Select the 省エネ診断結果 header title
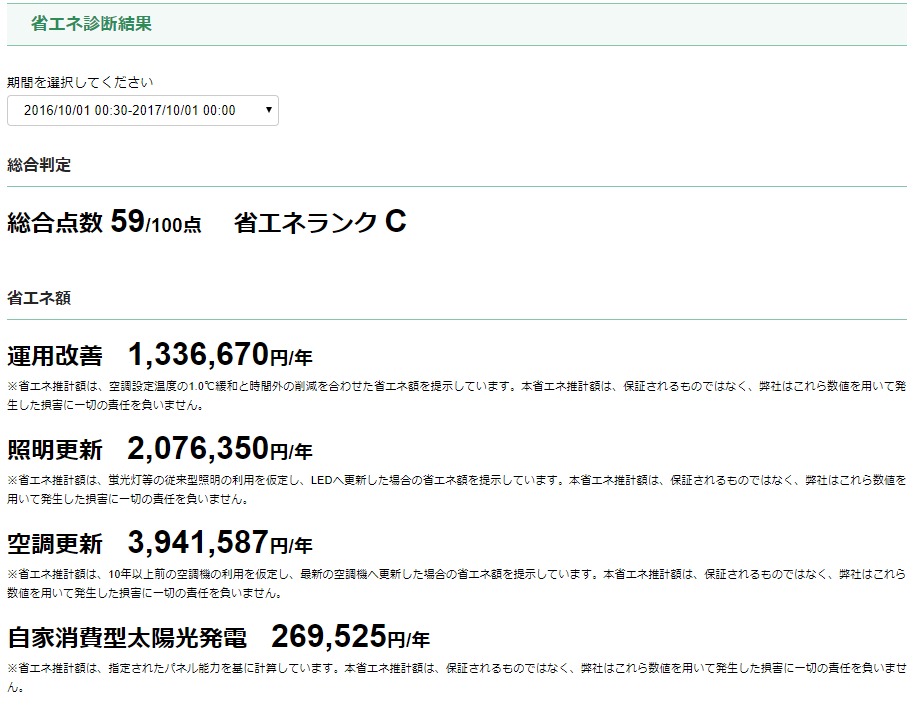920x710 pixels. [91, 23]
